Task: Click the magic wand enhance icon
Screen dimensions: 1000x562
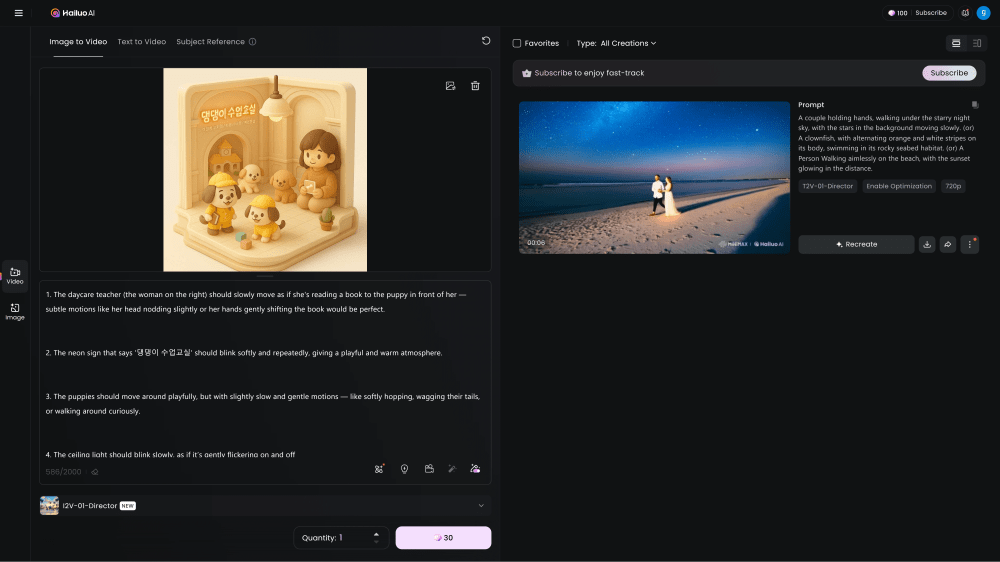Action: [452, 469]
